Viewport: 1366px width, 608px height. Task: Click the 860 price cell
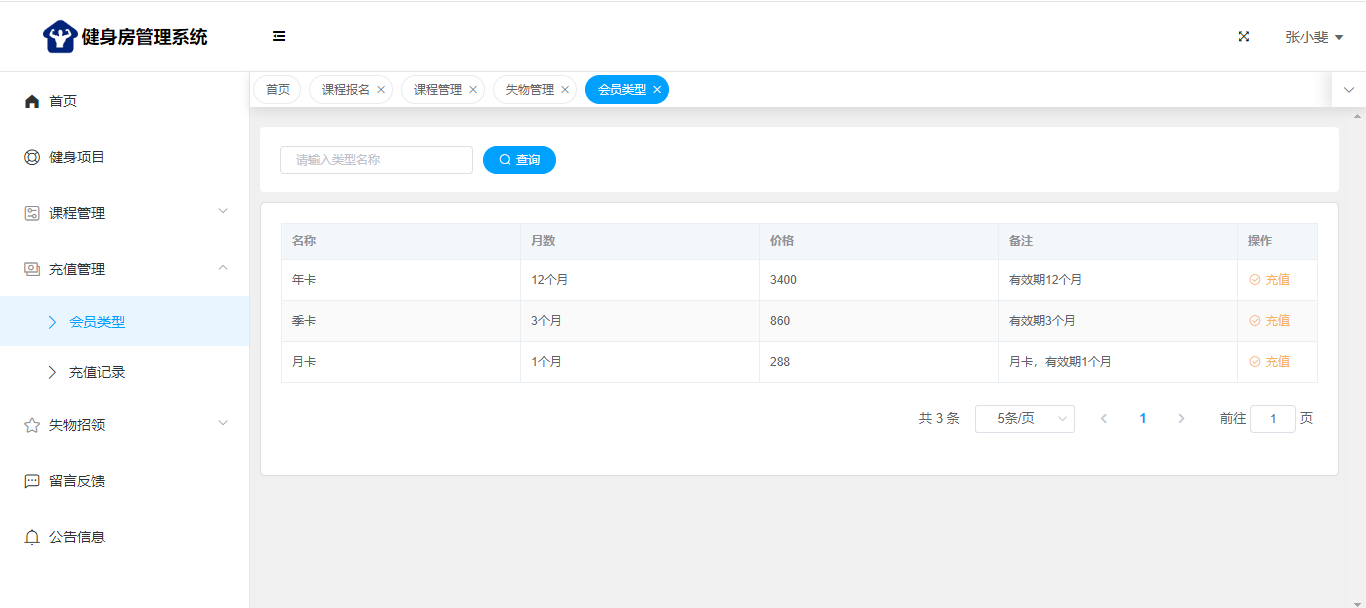(879, 321)
